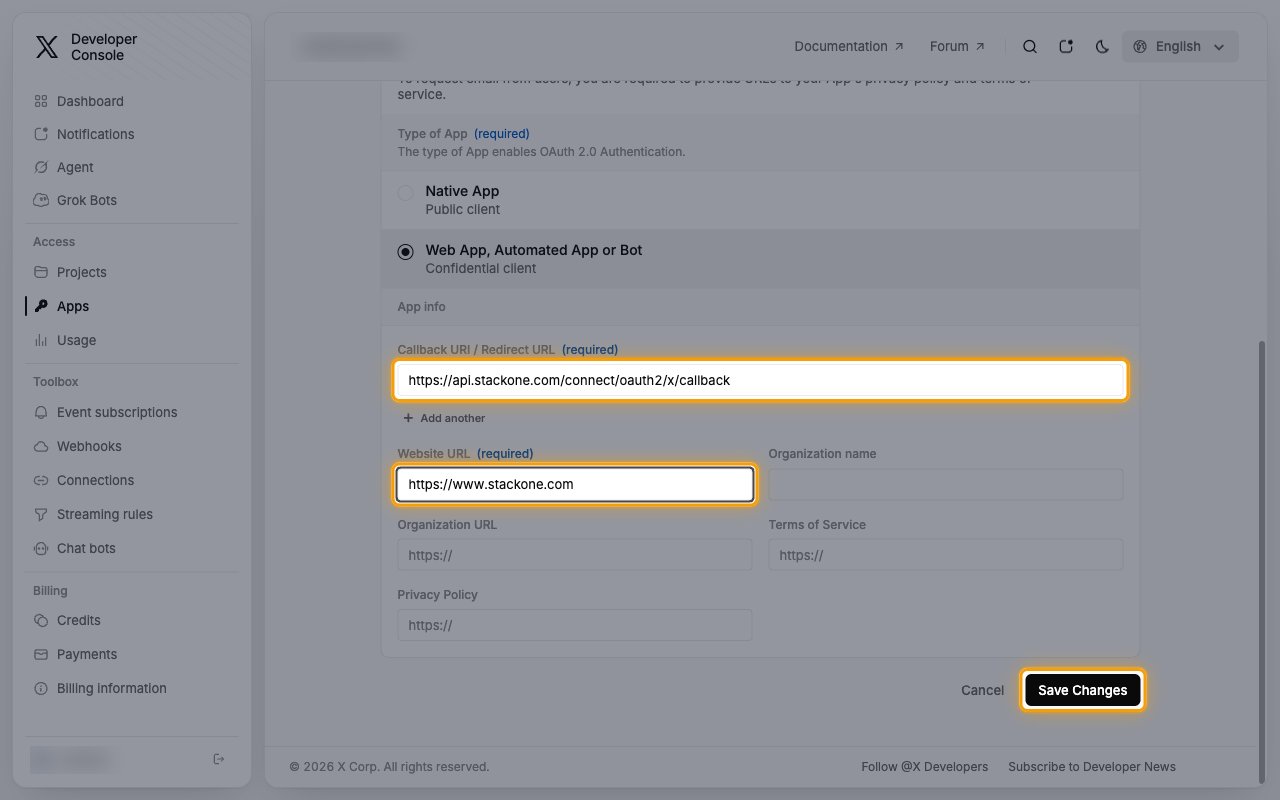
Task: Click the Billing information info icon
Action: 41,688
